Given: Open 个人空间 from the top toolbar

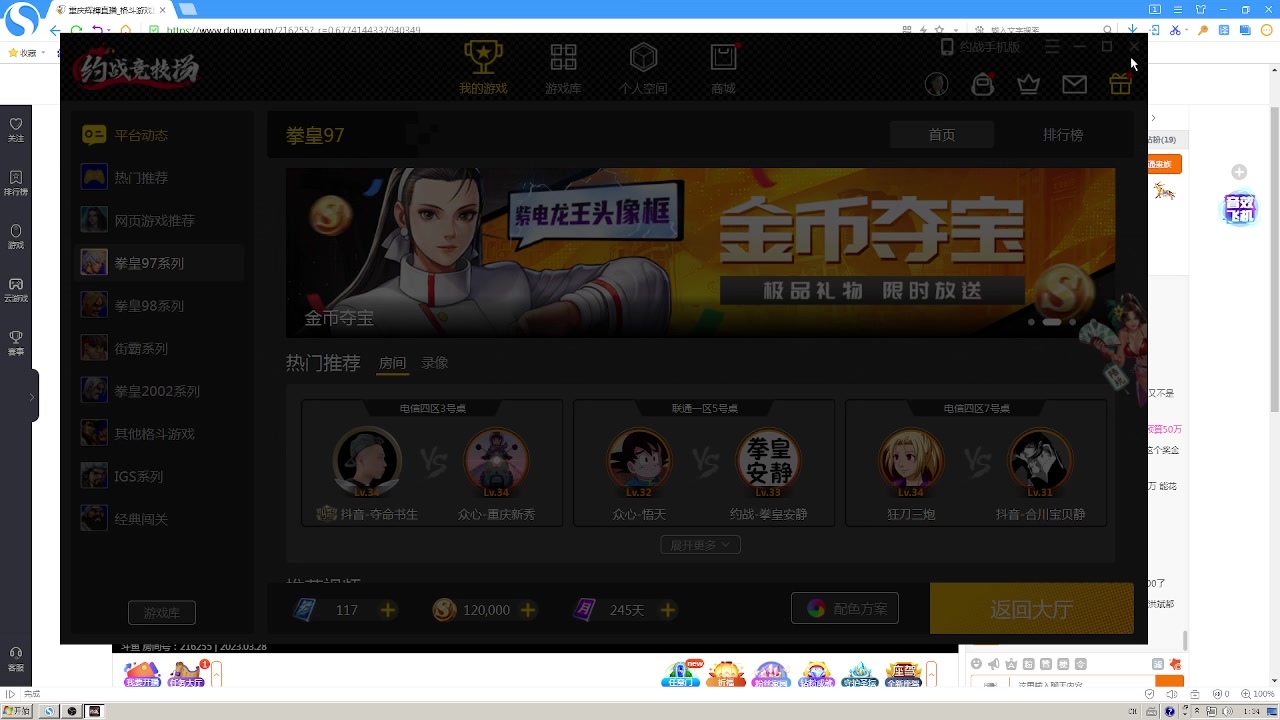Looking at the screenshot, I should 643,67.
